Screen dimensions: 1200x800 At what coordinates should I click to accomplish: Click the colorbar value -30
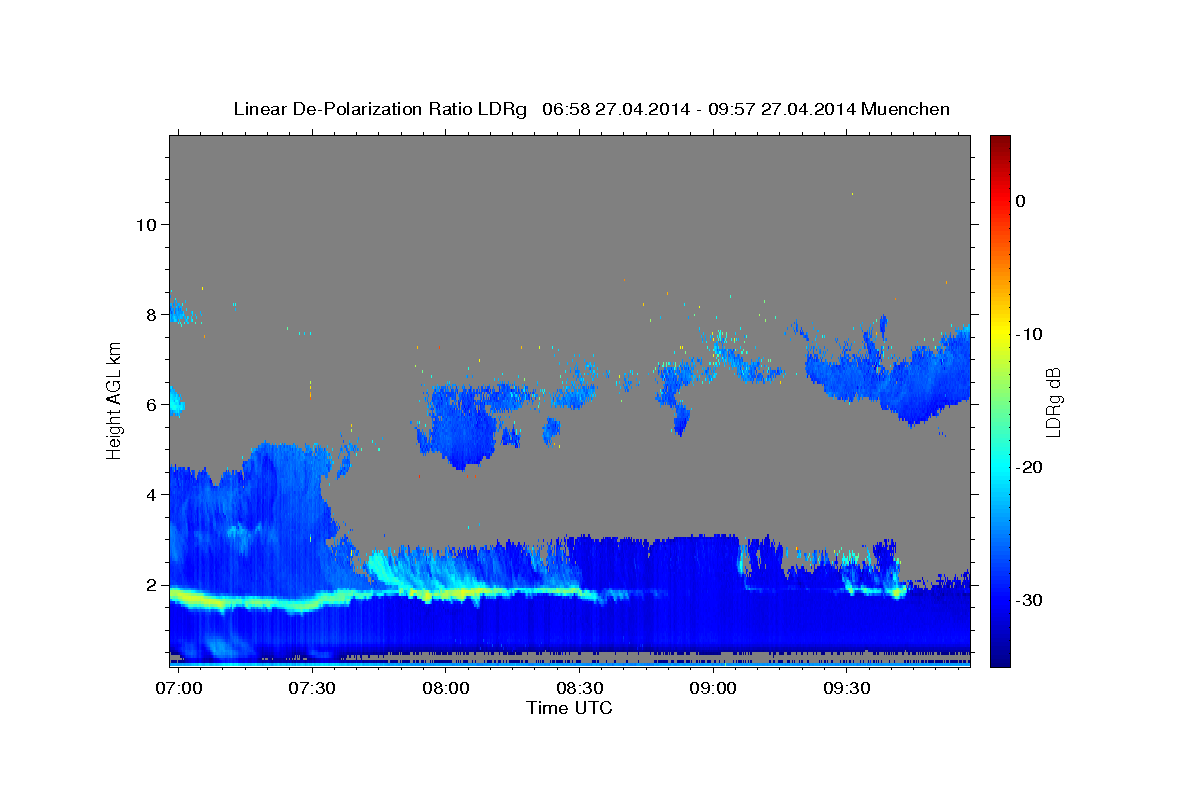point(1029,600)
